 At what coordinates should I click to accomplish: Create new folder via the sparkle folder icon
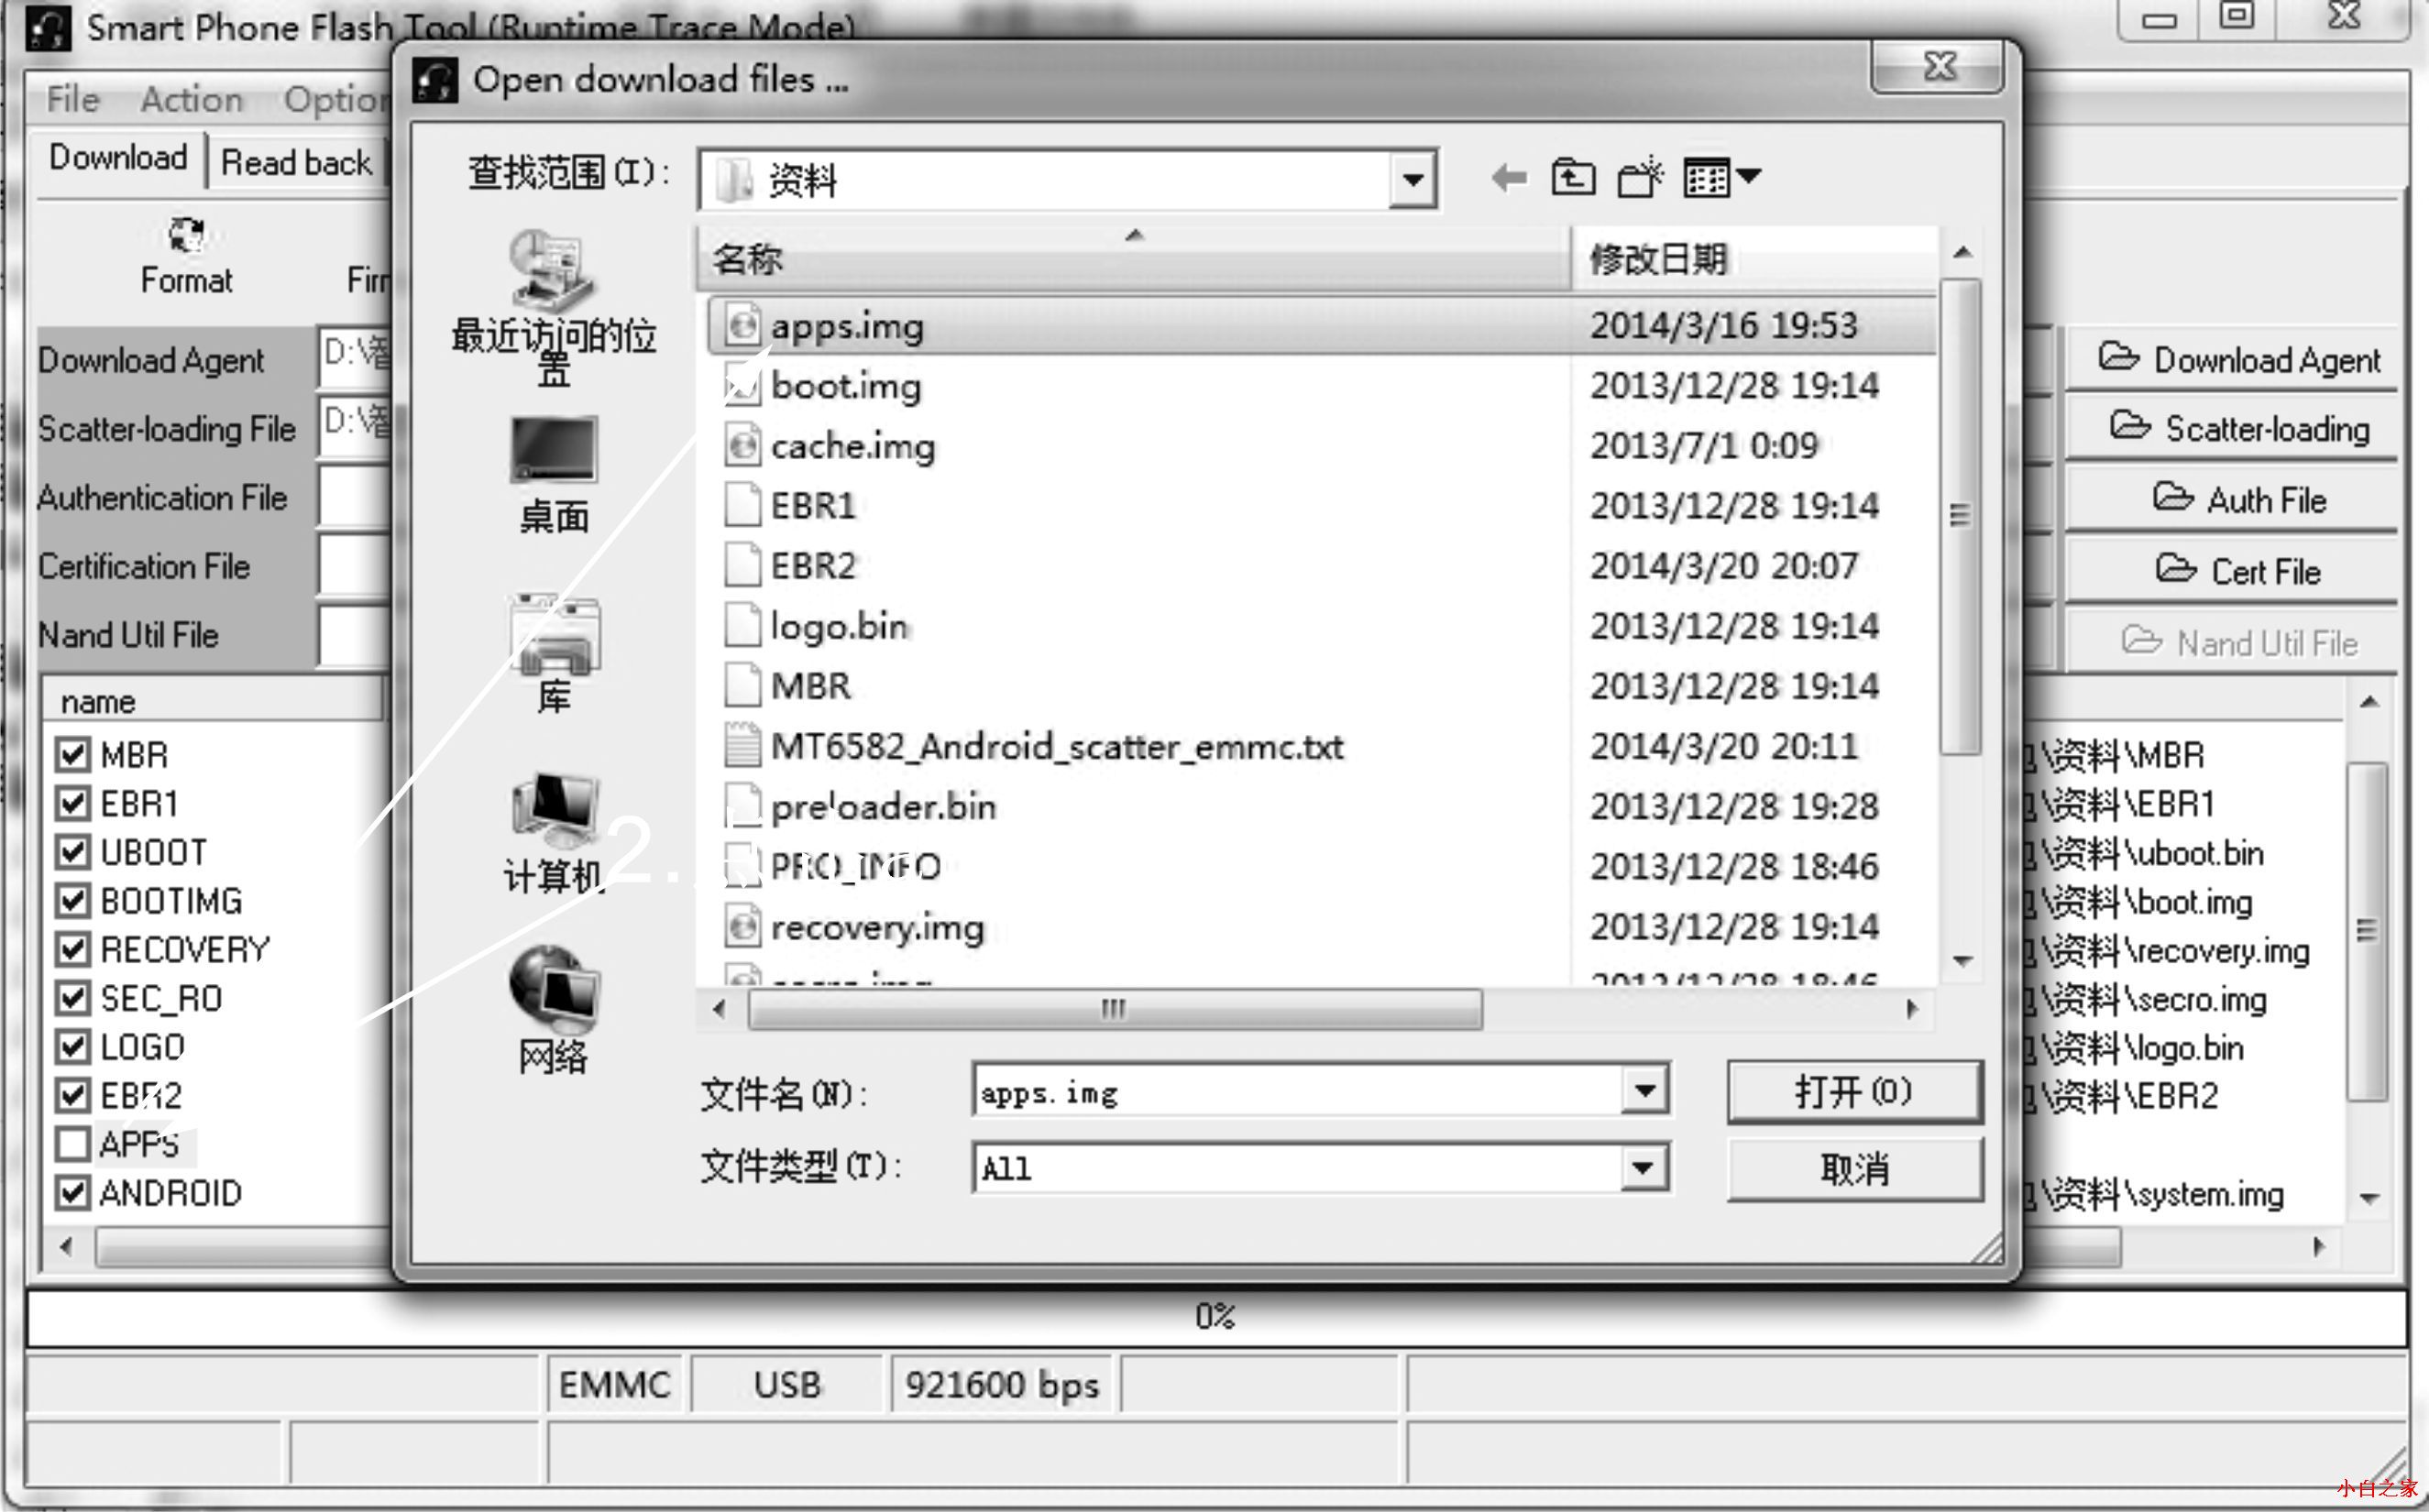[x=1639, y=178]
